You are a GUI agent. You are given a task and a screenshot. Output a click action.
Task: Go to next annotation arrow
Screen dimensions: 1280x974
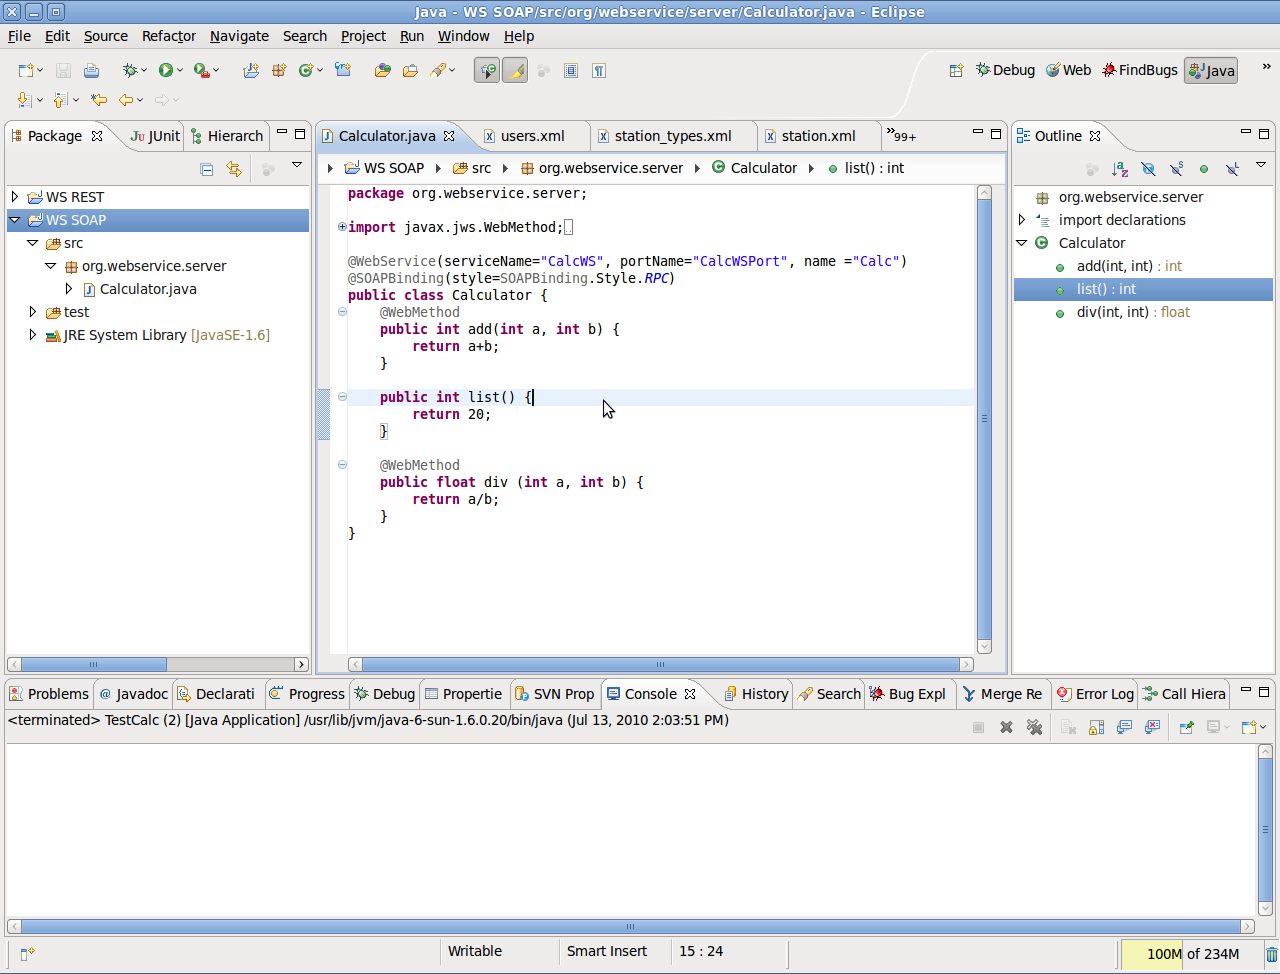point(25,99)
